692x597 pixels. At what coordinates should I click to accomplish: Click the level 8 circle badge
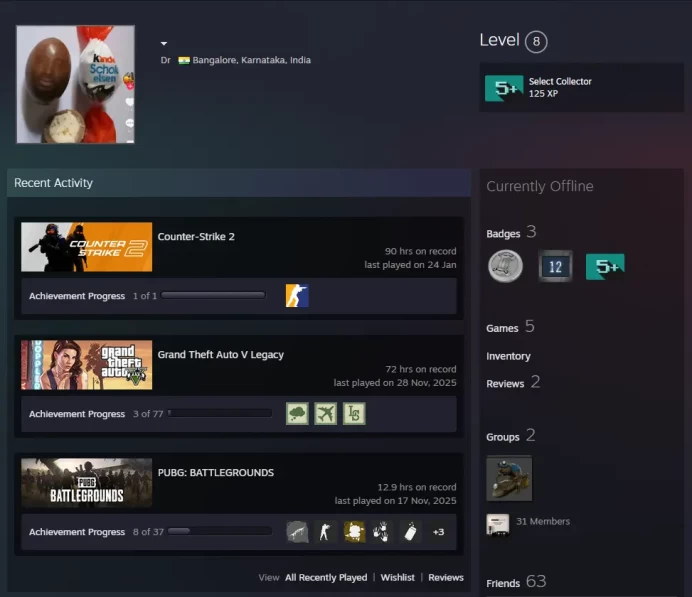(536, 41)
